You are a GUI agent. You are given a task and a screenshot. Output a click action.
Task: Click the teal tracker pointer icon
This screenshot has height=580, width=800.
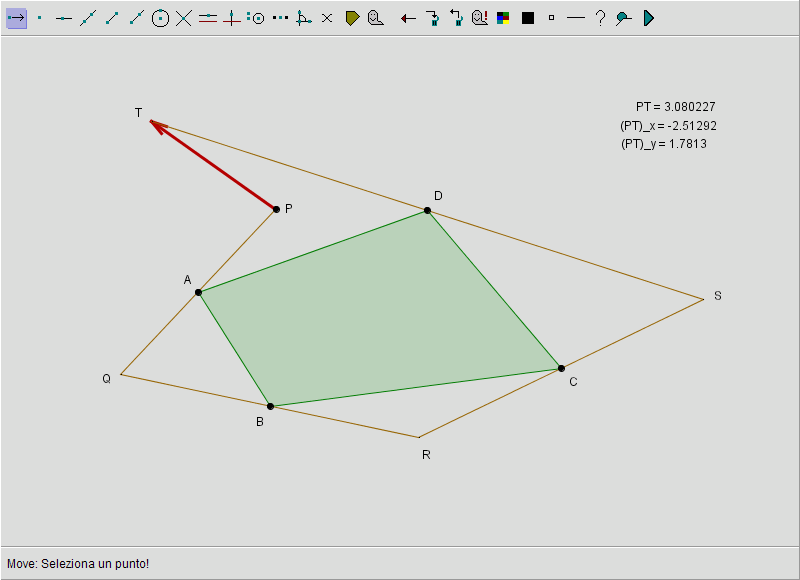pyautogui.click(x=623, y=19)
